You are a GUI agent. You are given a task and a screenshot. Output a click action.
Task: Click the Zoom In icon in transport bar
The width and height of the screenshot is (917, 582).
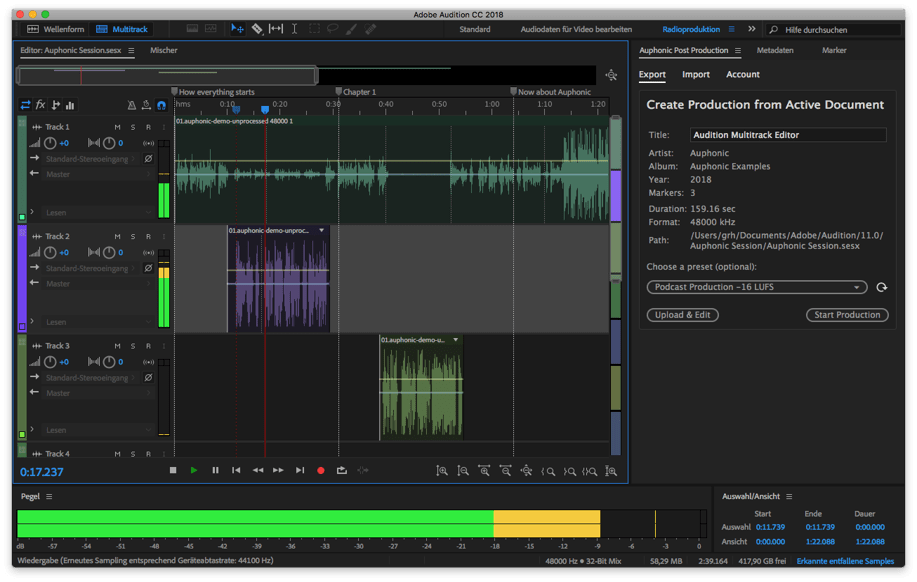coord(444,470)
